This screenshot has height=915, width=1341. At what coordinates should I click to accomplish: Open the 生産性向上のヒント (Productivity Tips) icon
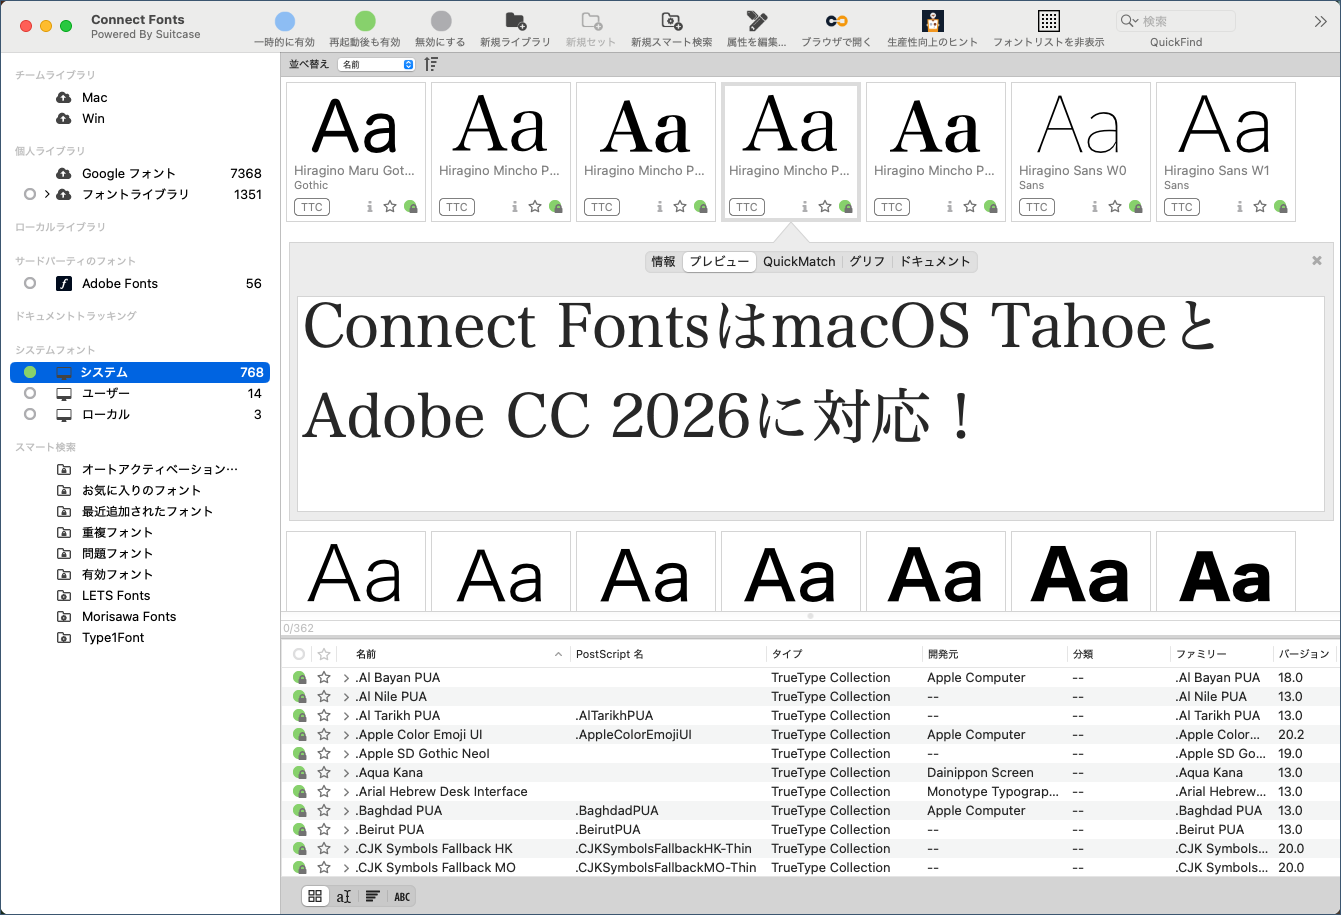[932, 22]
